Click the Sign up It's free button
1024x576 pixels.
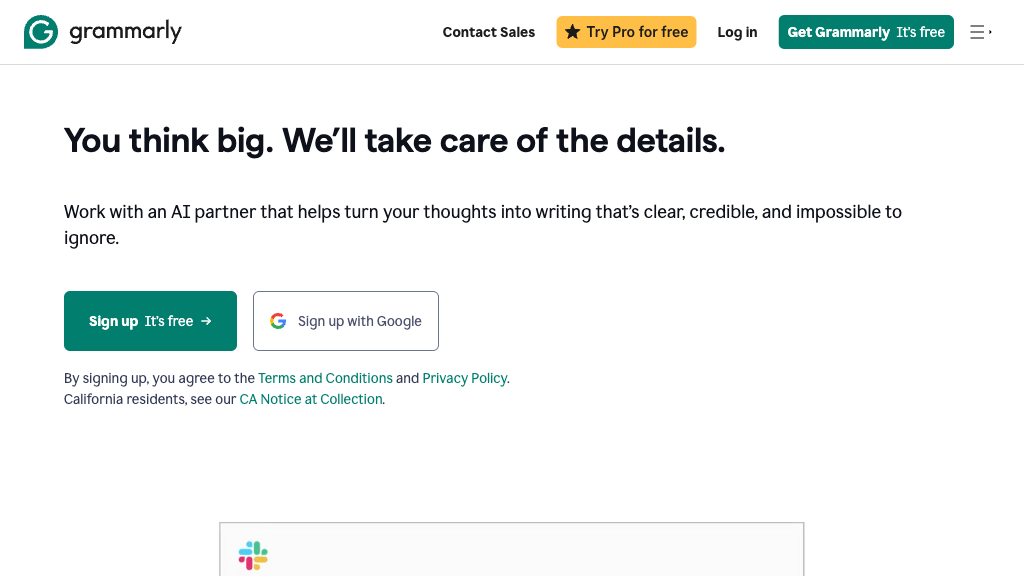150,321
